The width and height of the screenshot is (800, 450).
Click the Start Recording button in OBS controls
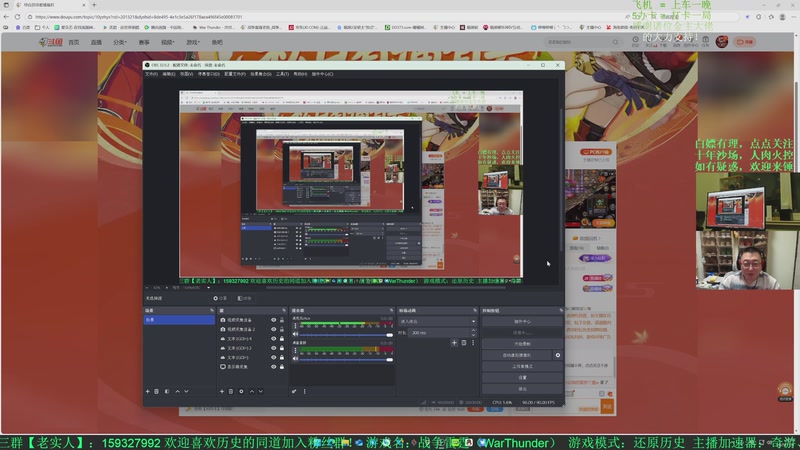[x=522, y=344]
